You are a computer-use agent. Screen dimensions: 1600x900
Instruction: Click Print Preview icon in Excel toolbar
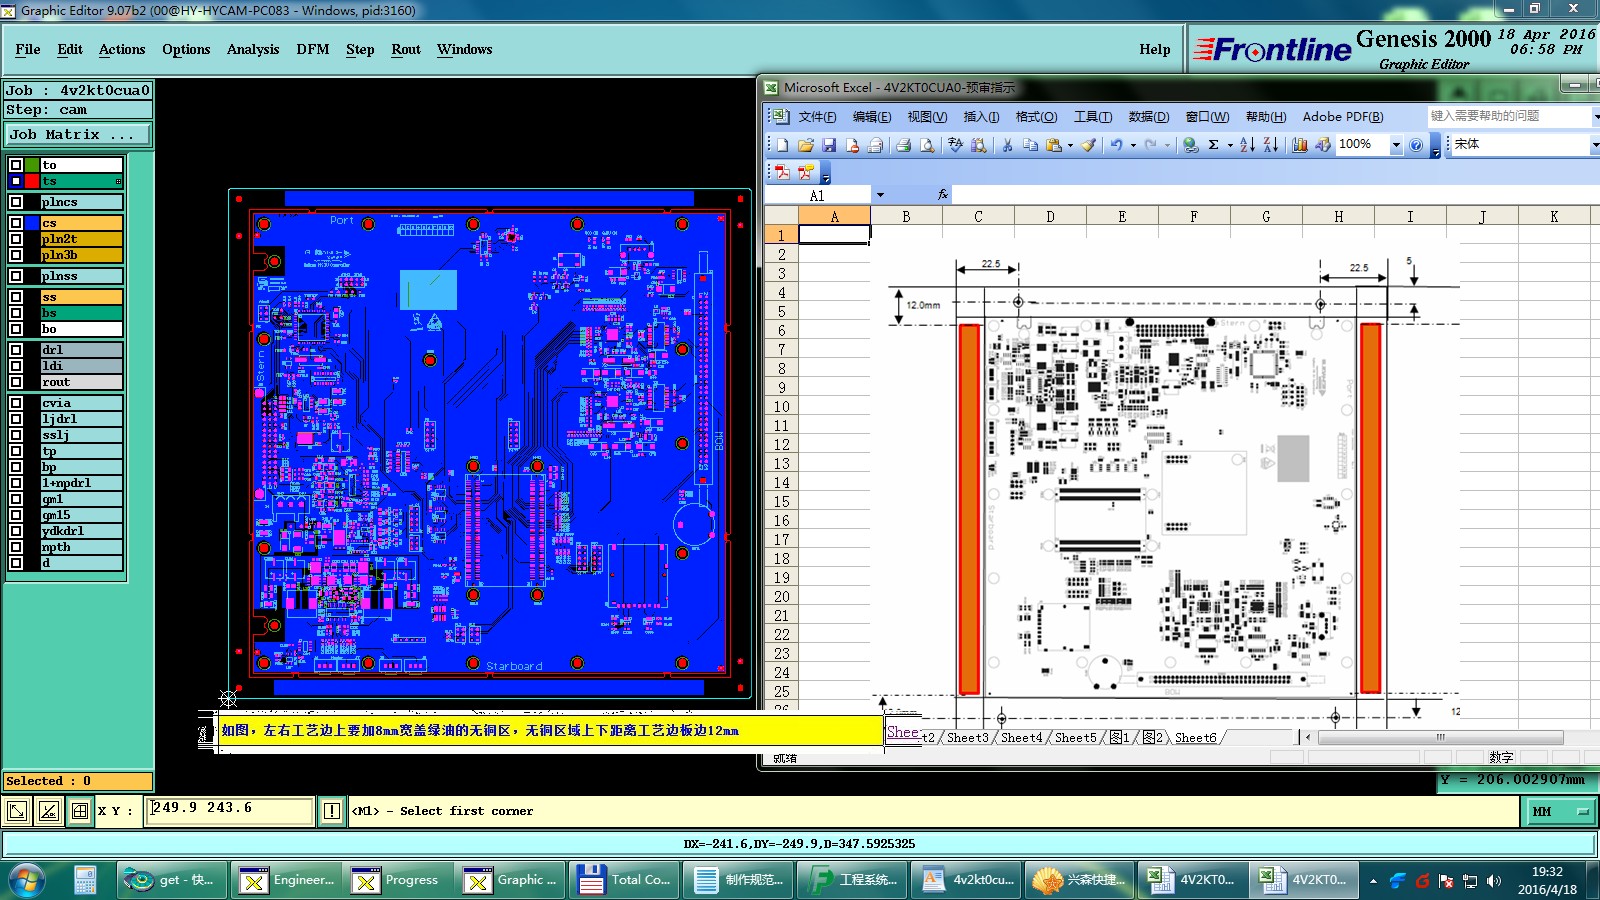[x=927, y=145]
